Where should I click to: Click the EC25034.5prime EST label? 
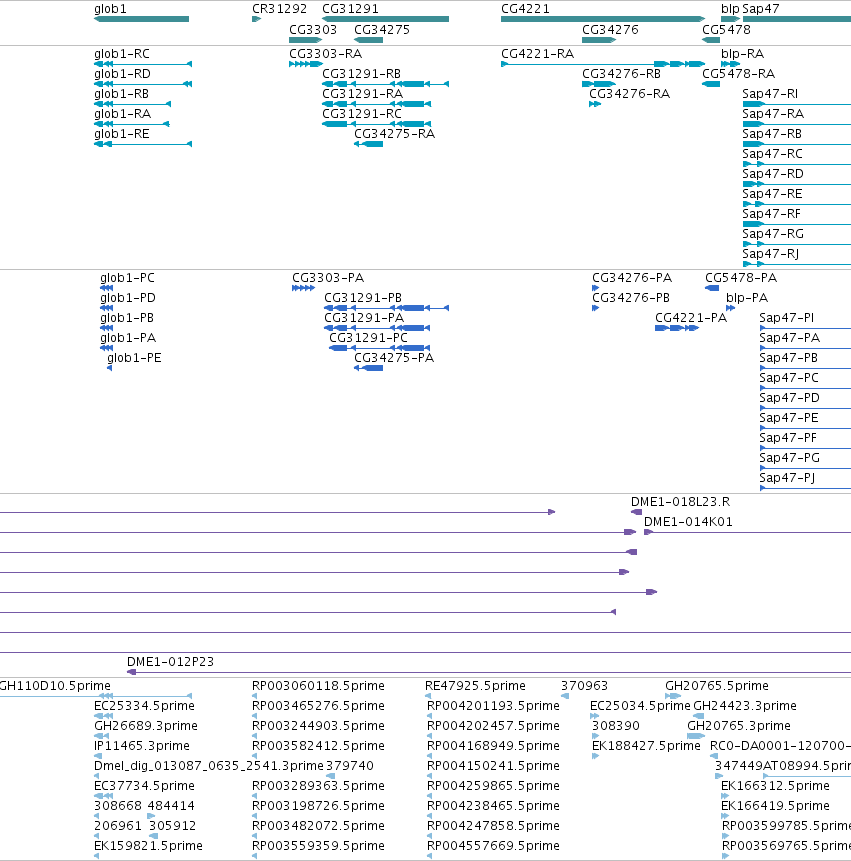click(640, 706)
